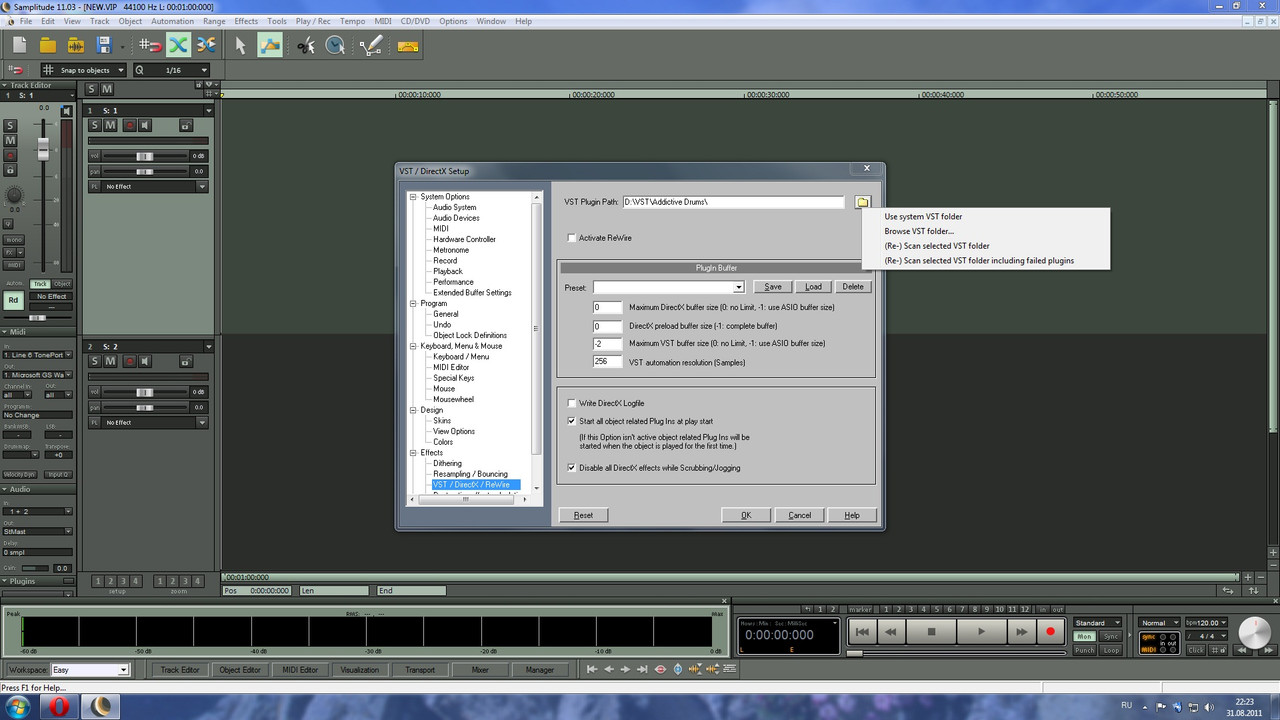Toggle the lock icon on track S: 1
1280x720 pixels.
point(185,125)
